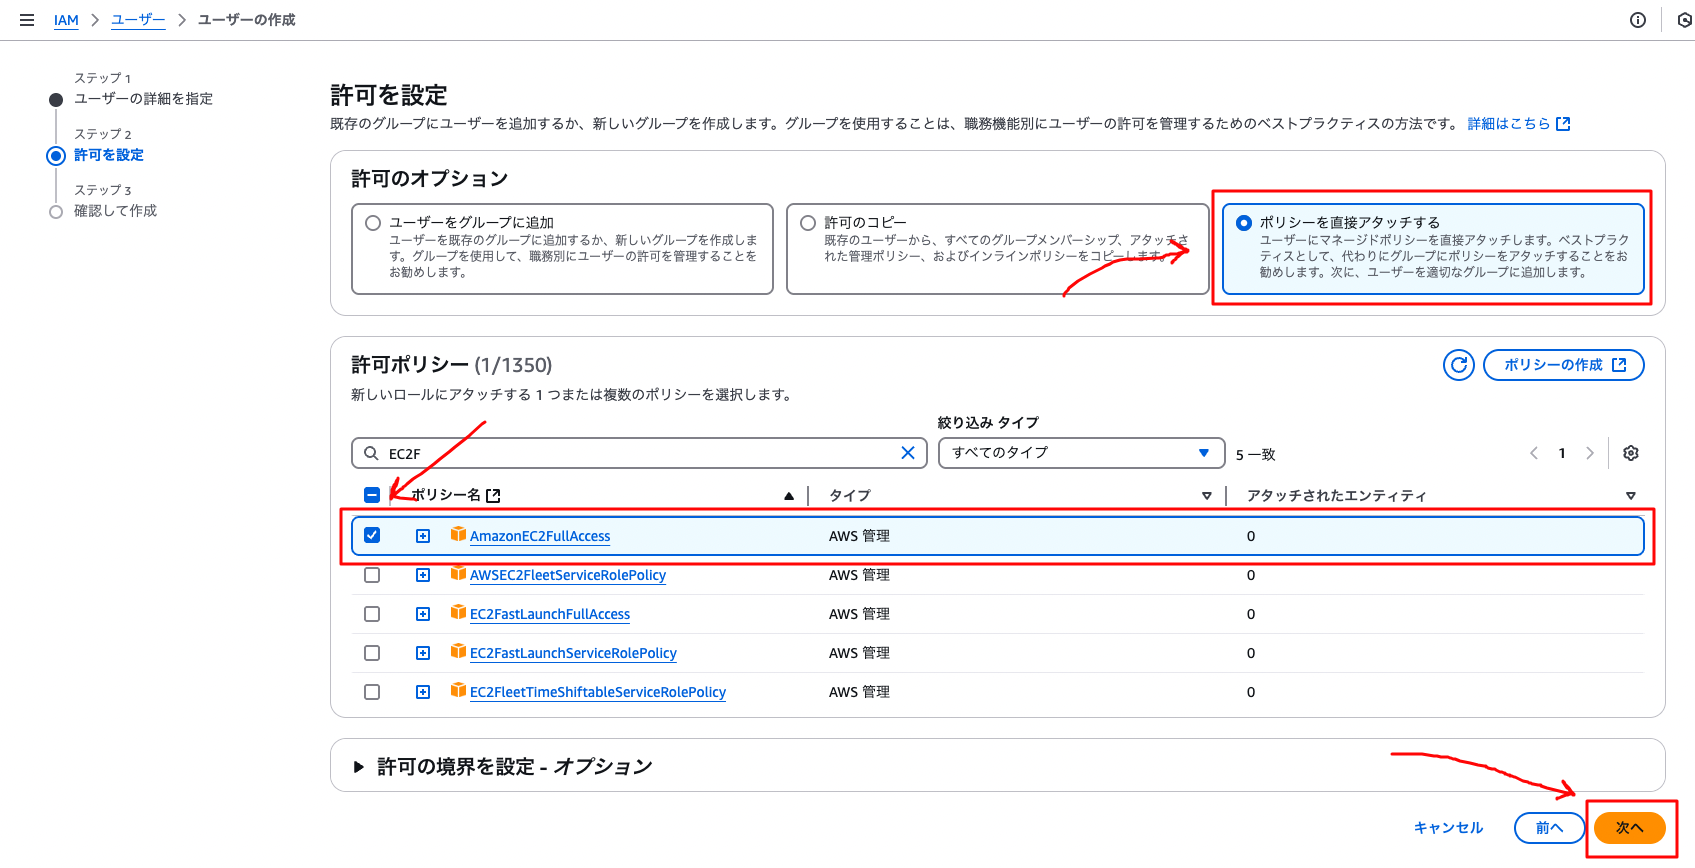The height and width of the screenshot is (868, 1695).
Task: Click 次へ button
Action: click(1630, 828)
